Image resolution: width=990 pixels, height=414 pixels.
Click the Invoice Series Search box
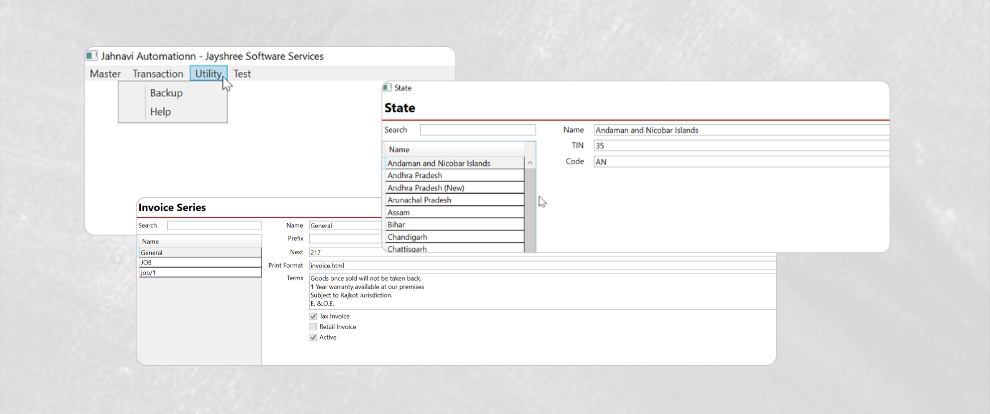[x=213, y=226]
